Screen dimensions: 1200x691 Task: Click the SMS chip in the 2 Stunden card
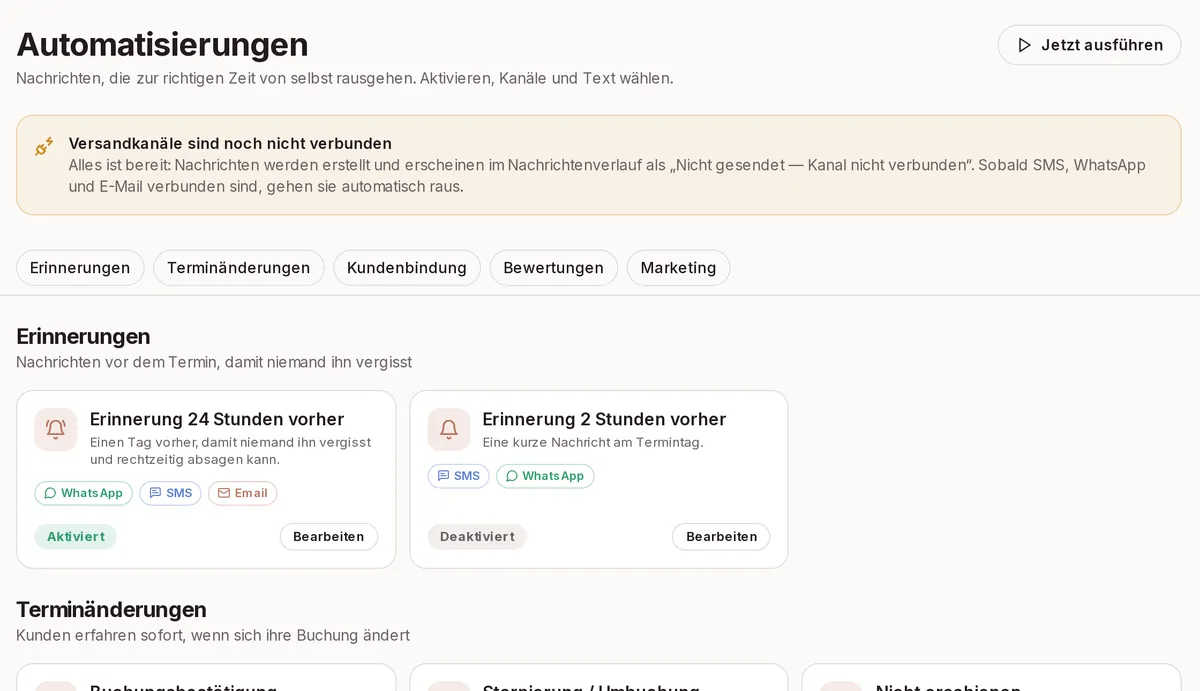459,476
